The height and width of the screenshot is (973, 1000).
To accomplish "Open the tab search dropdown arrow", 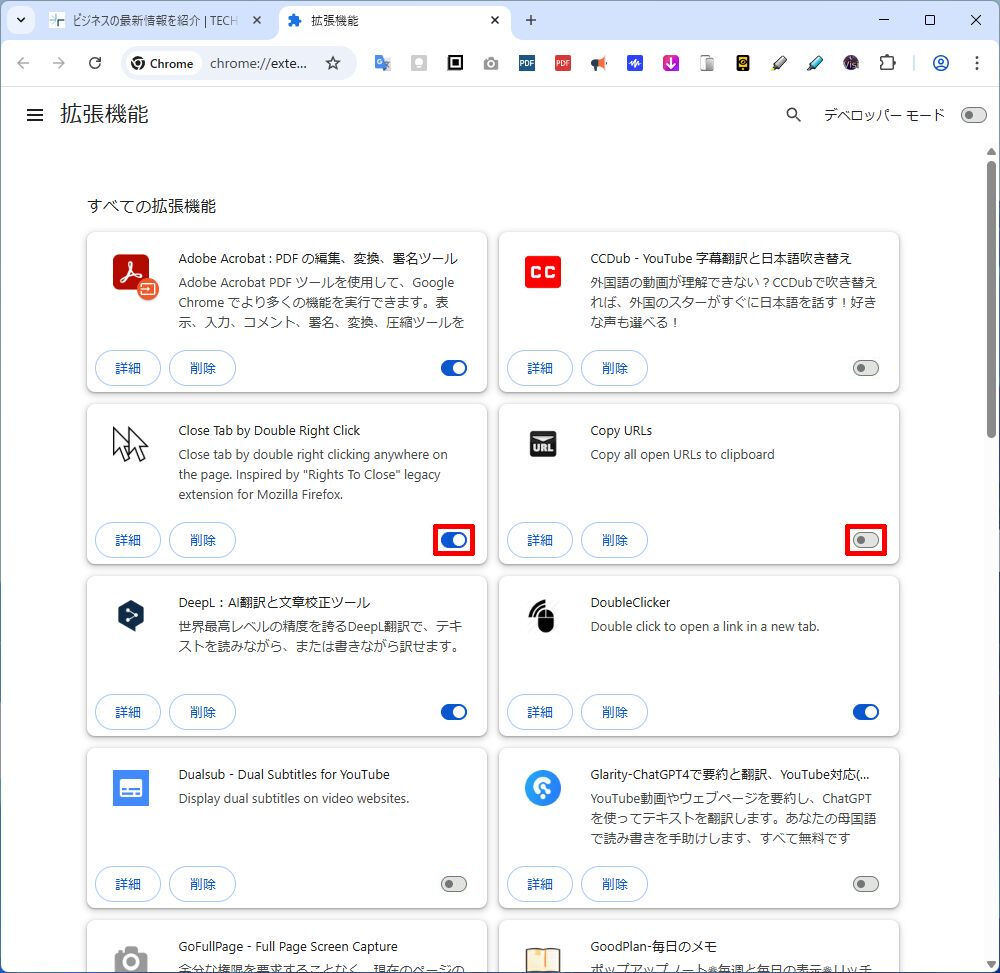I will pyautogui.click(x=21, y=20).
